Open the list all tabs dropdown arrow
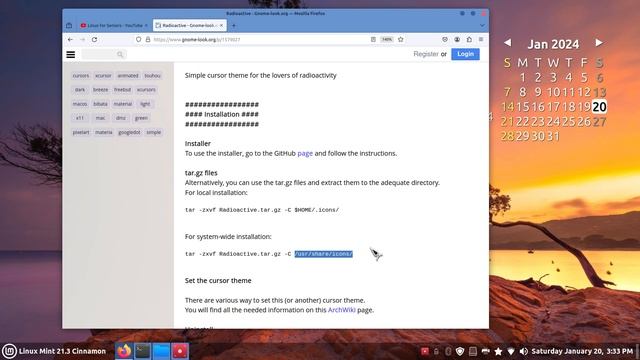The width and height of the screenshot is (640, 360). [x=482, y=25]
